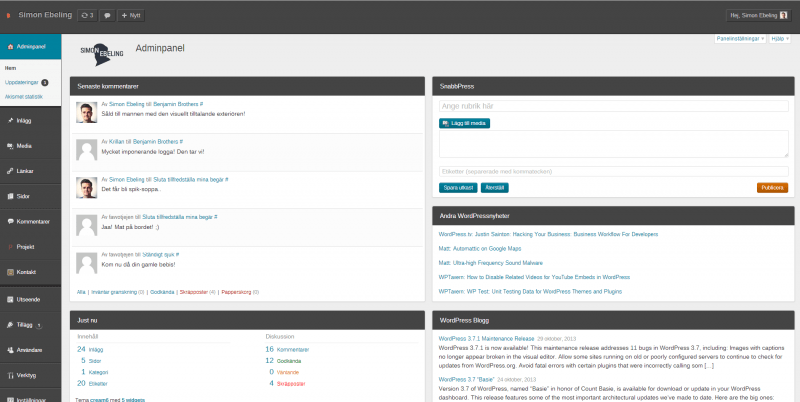Open the comments bubble icon in top bar
This screenshot has height=402, width=800.
click(x=107, y=15)
